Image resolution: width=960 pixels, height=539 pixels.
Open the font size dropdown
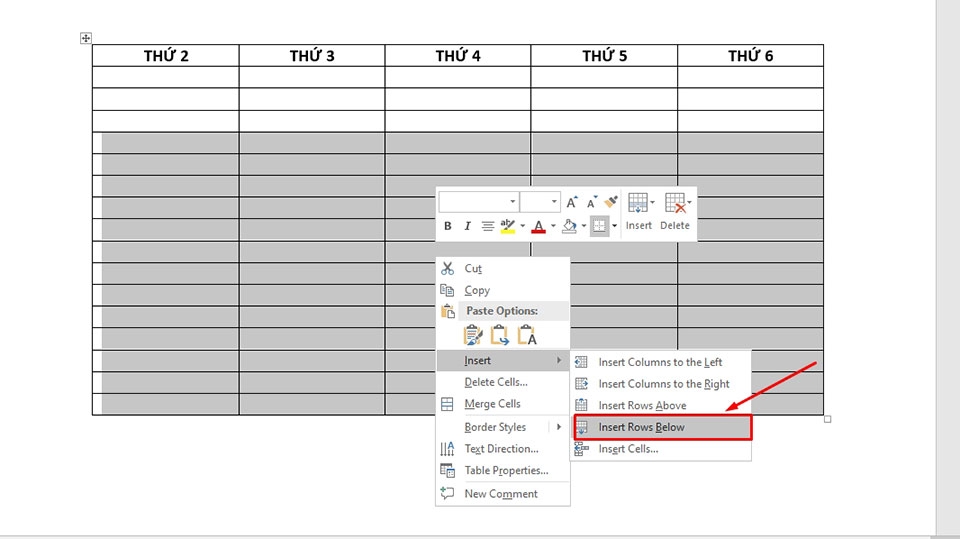point(554,202)
